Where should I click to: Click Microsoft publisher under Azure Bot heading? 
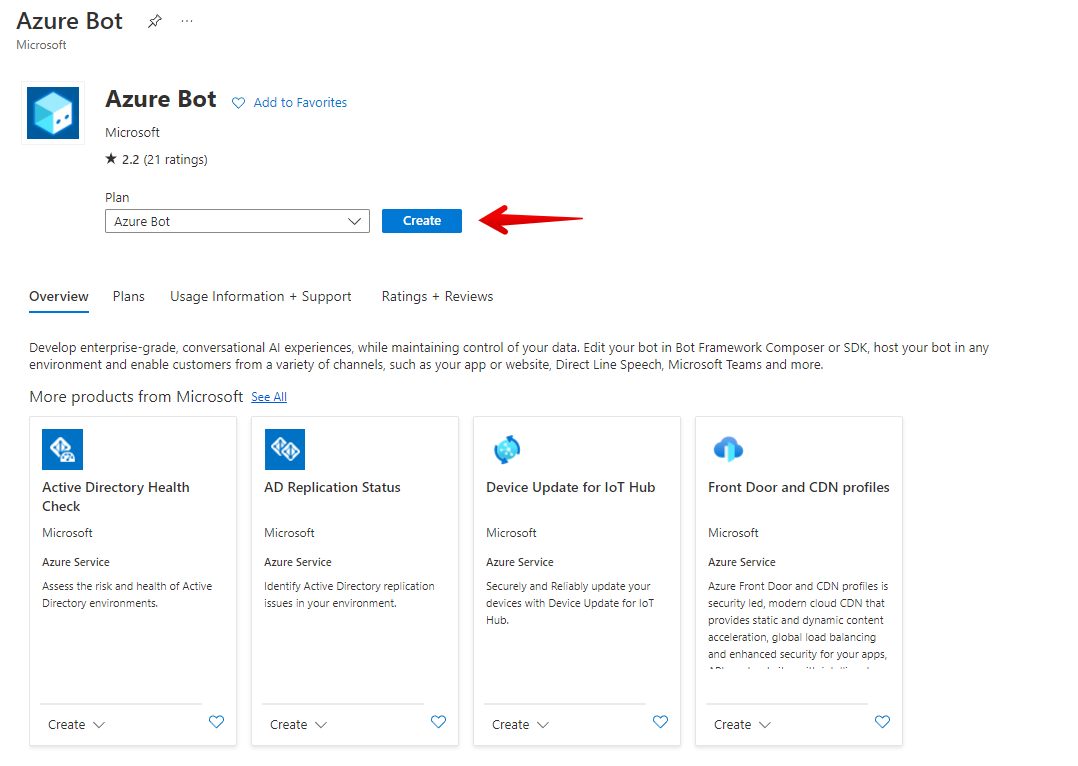pos(132,132)
